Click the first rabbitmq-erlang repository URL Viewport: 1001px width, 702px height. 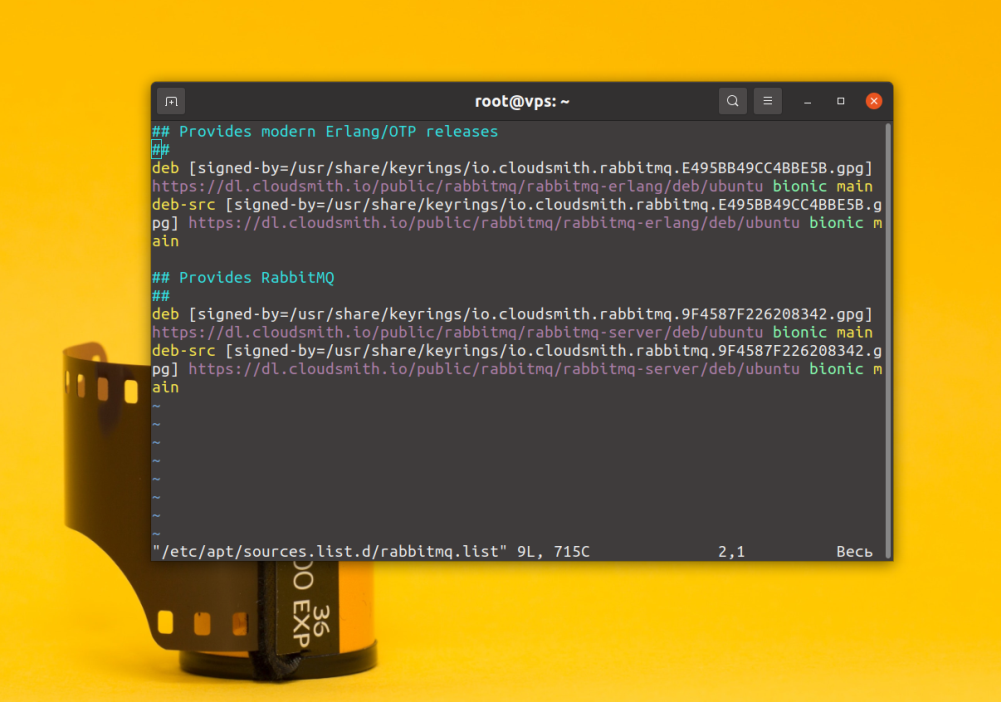pos(457,186)
